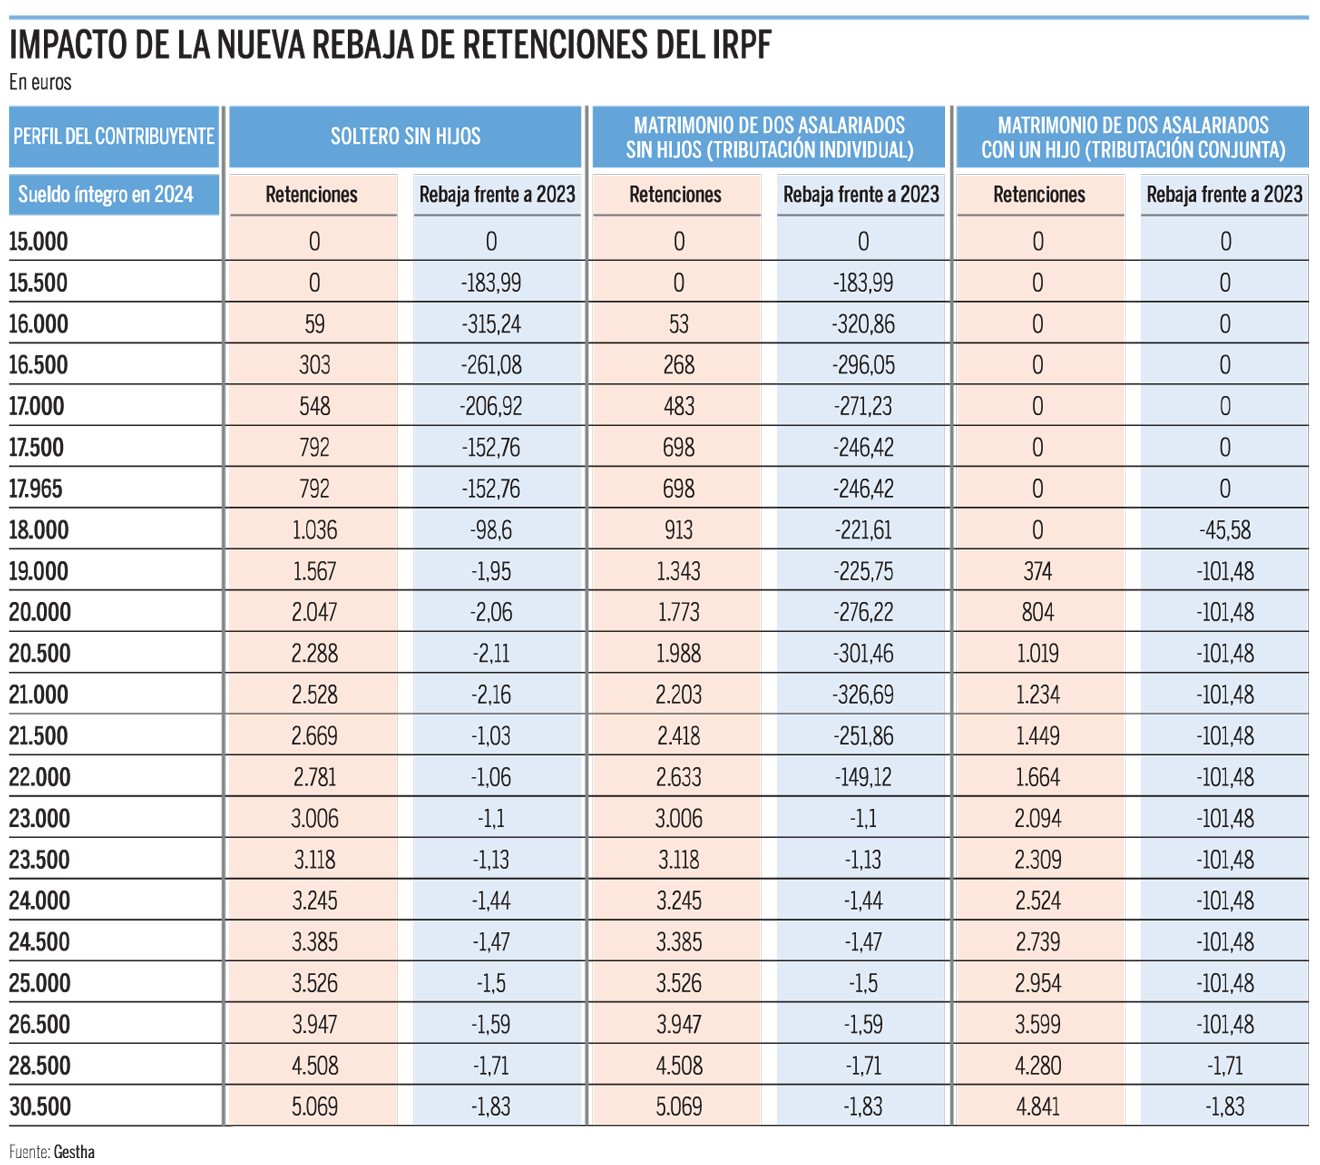The width and height of the screenshot is (1320, 1165).
Task: Select the "En euros" subtitle
Action: tap(40, 83)
